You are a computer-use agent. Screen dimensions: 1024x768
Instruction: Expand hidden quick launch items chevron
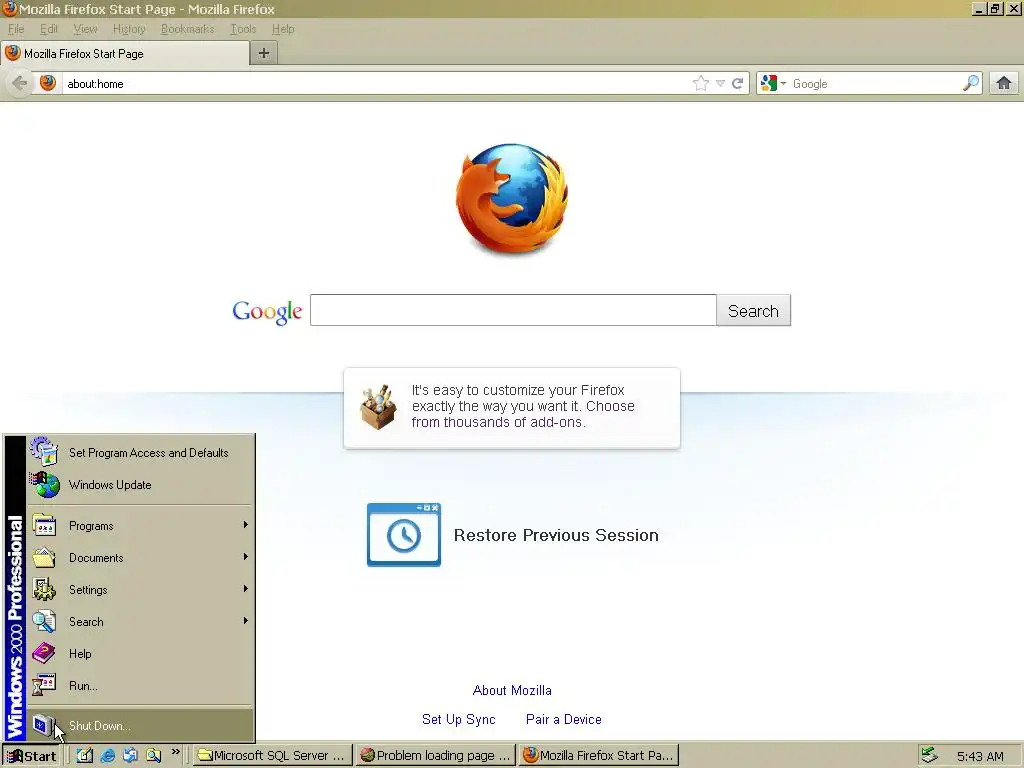click(175, 752)
